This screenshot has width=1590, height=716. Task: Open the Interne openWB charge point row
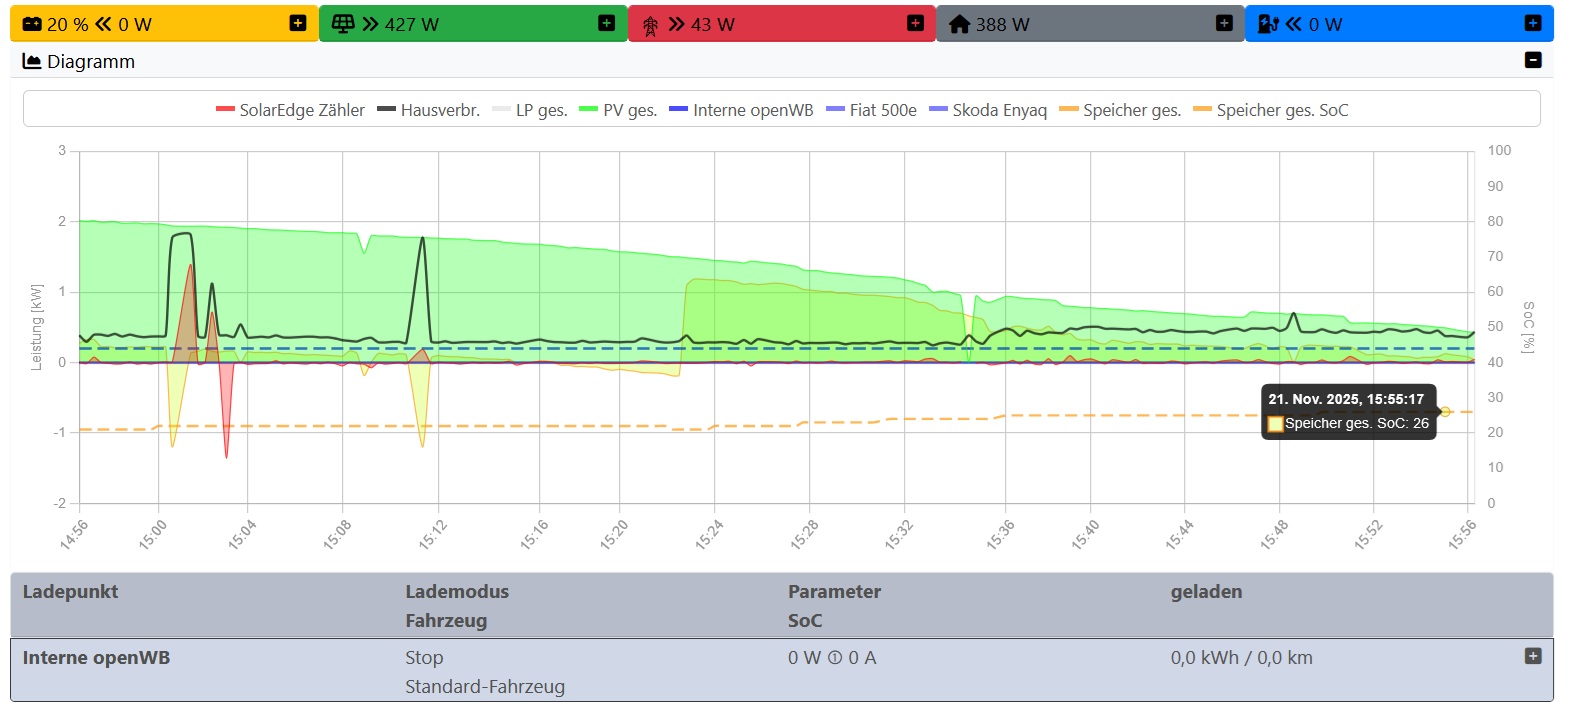click(96, 658)
